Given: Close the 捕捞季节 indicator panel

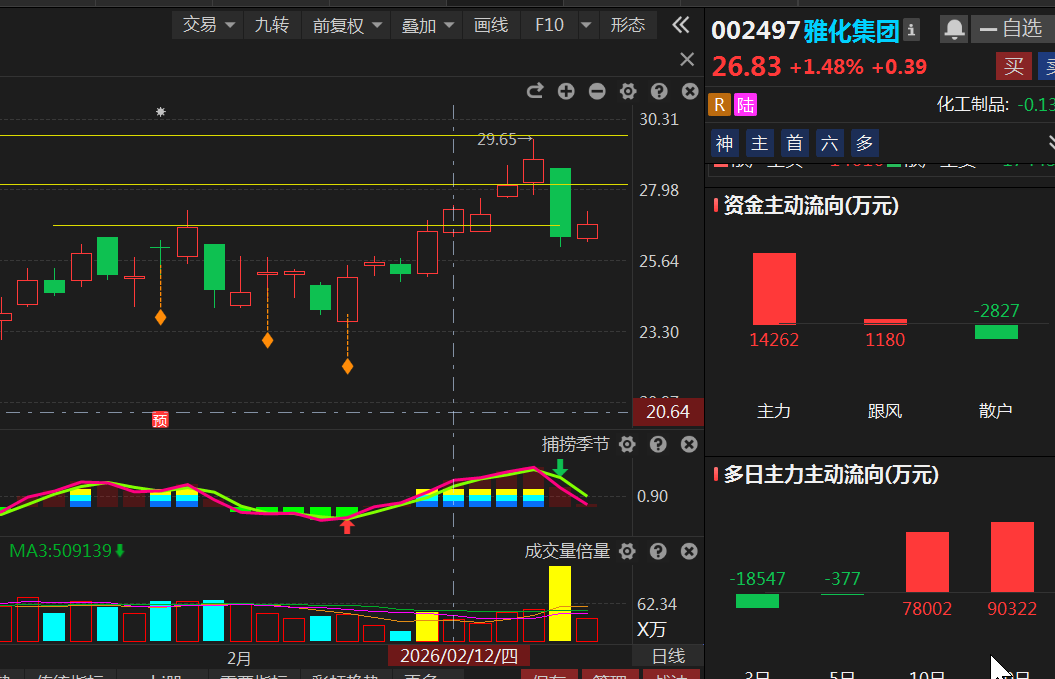Looking at the screenshot, I should pos(689,444).
